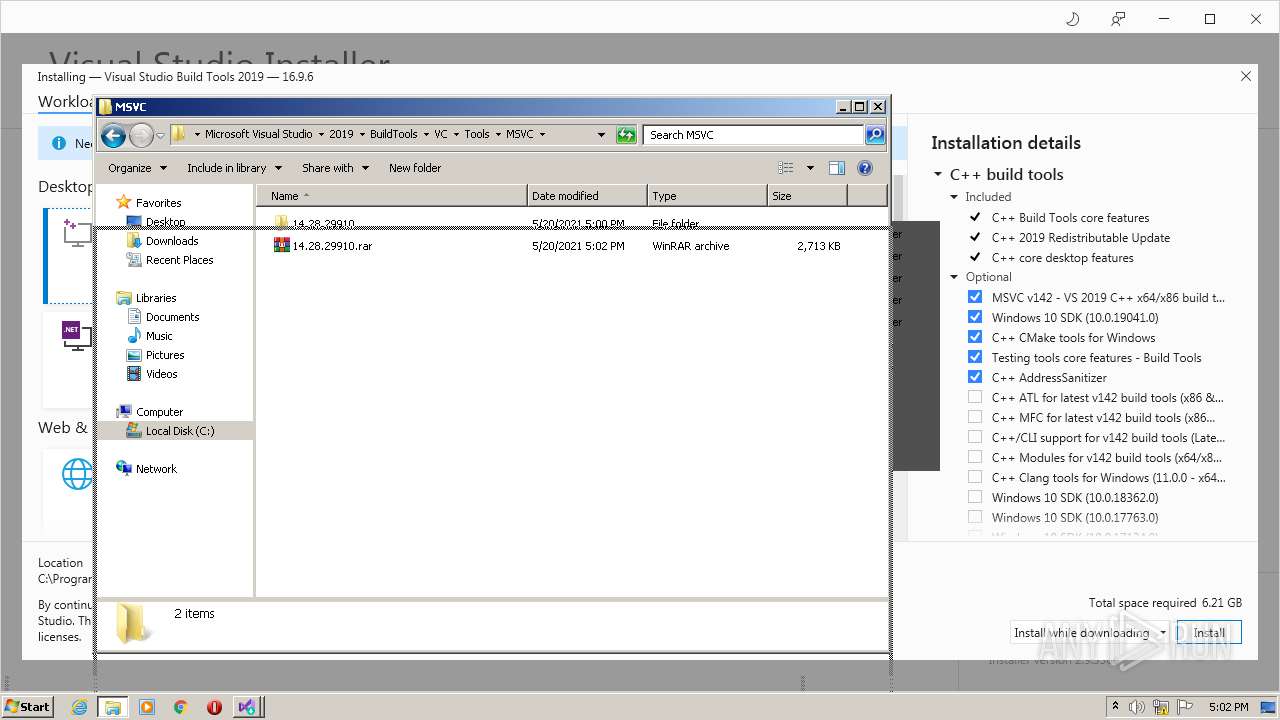Click the green refresh icon in address bar
This screenshot has width=1280, height=720.
[626, 135]
